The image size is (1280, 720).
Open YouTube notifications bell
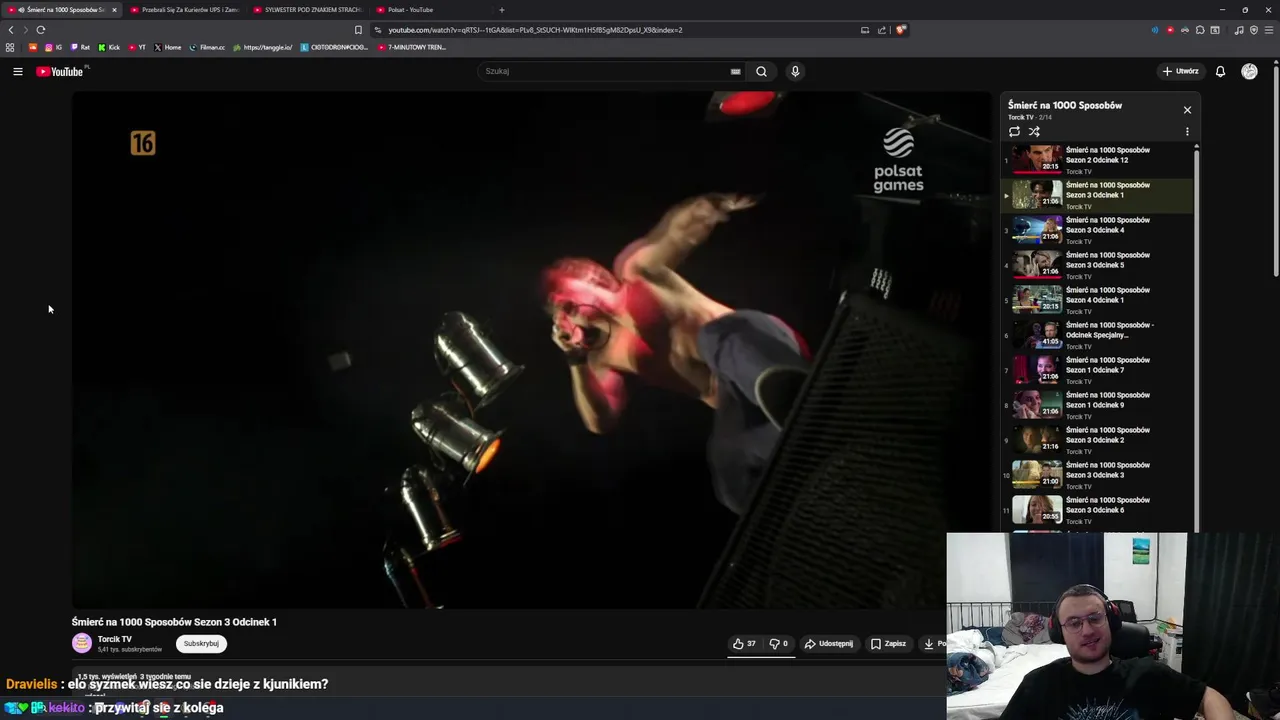pos(1220,71)
